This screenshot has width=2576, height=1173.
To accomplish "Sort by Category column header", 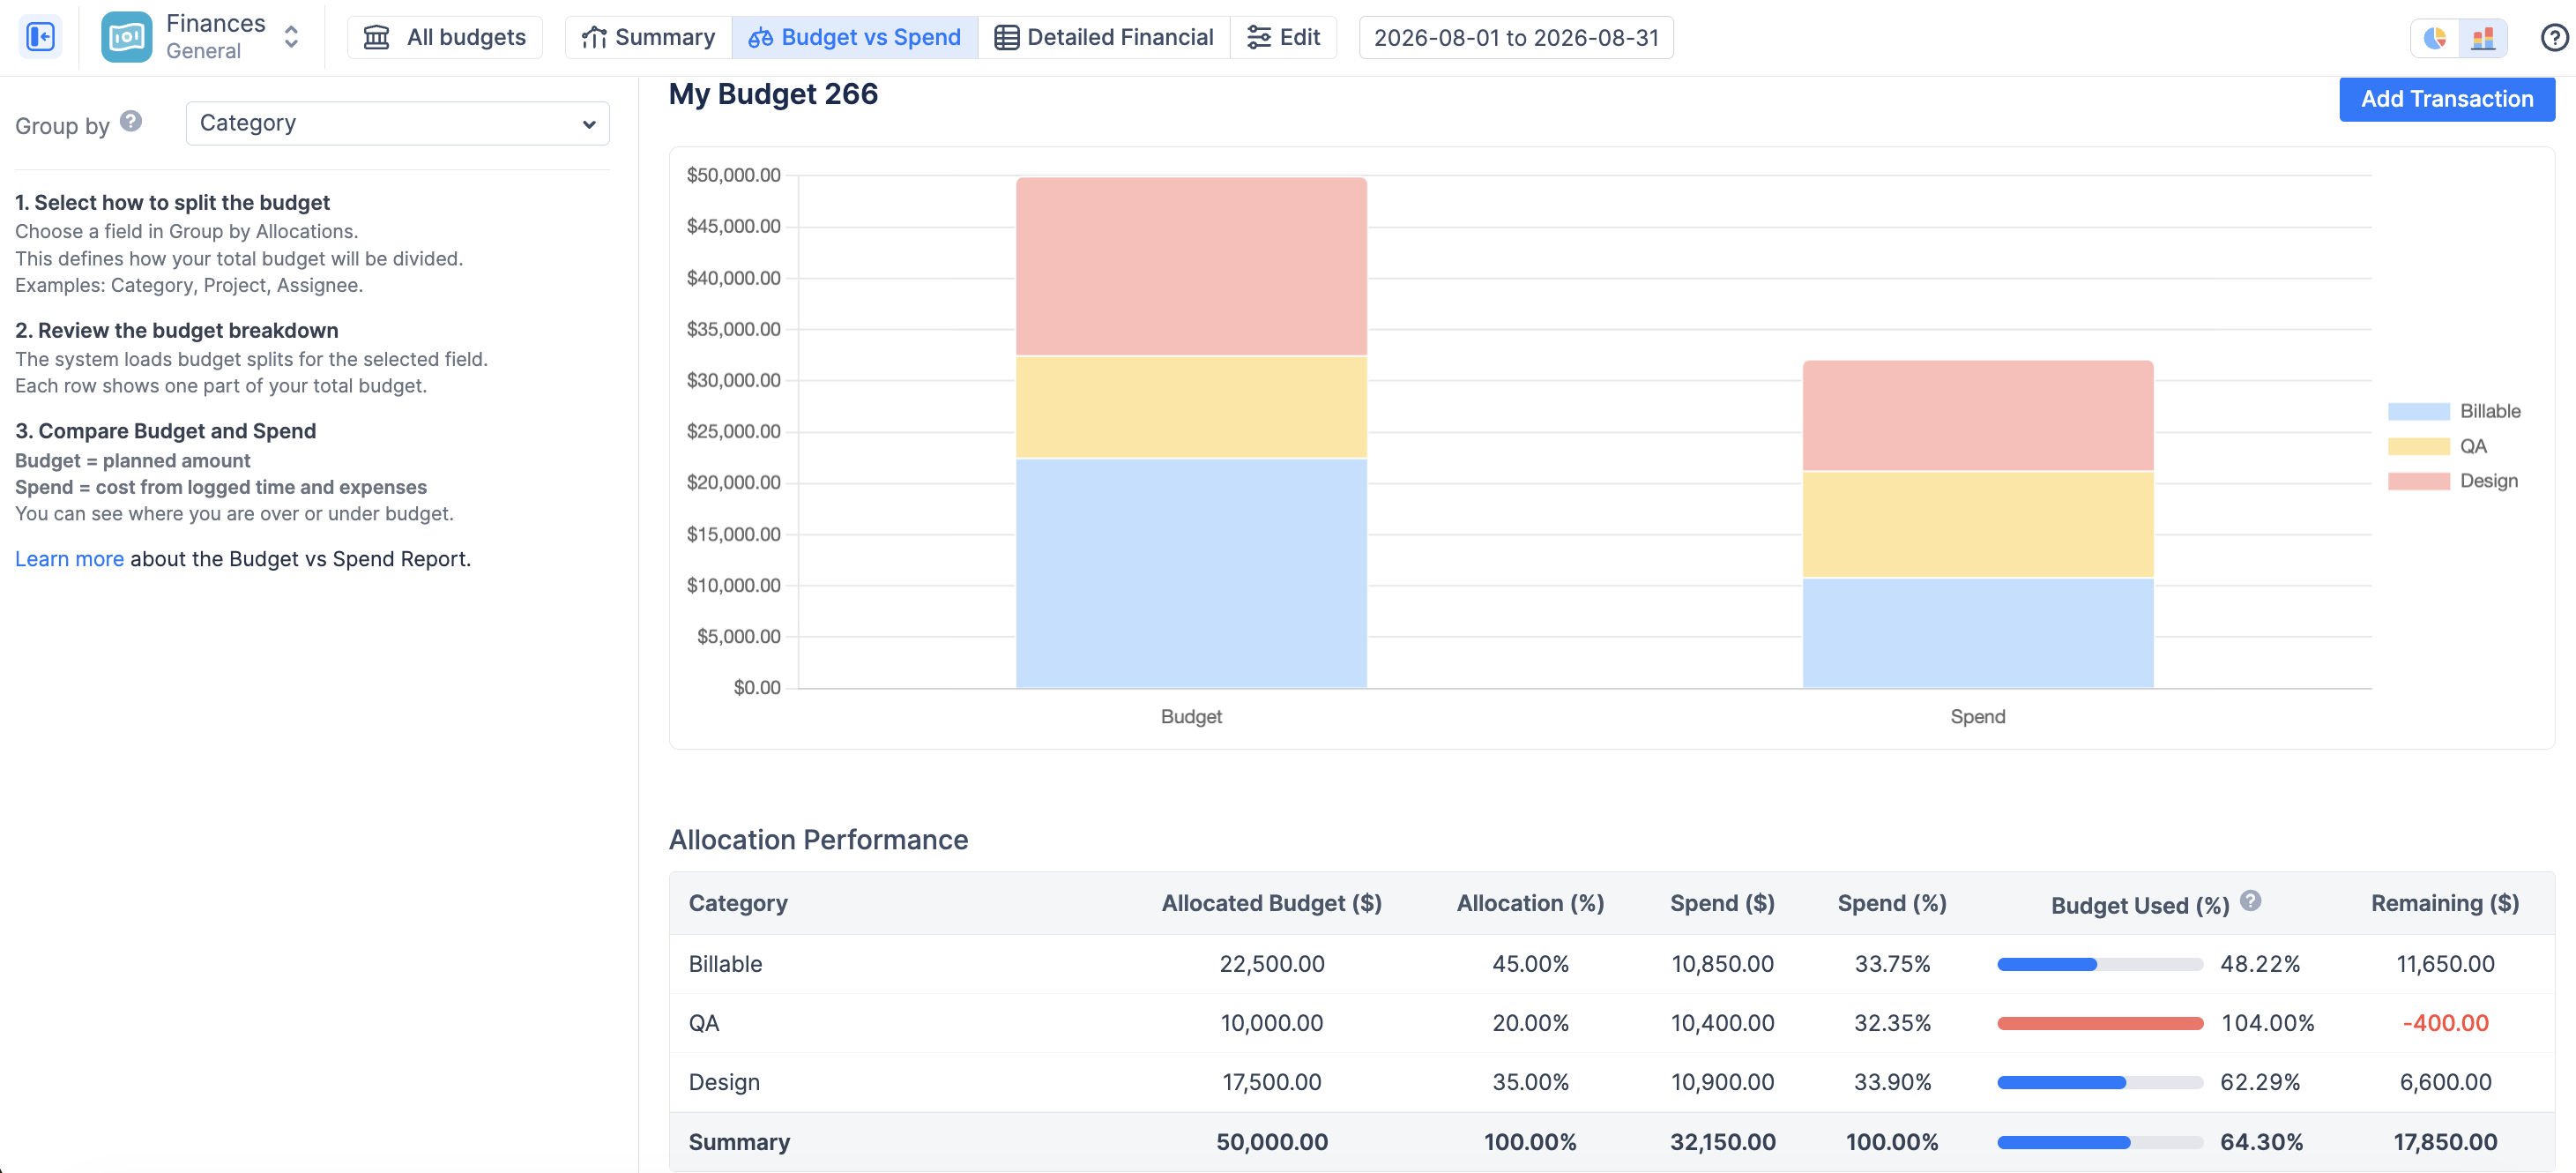I will tap(738, 903).
